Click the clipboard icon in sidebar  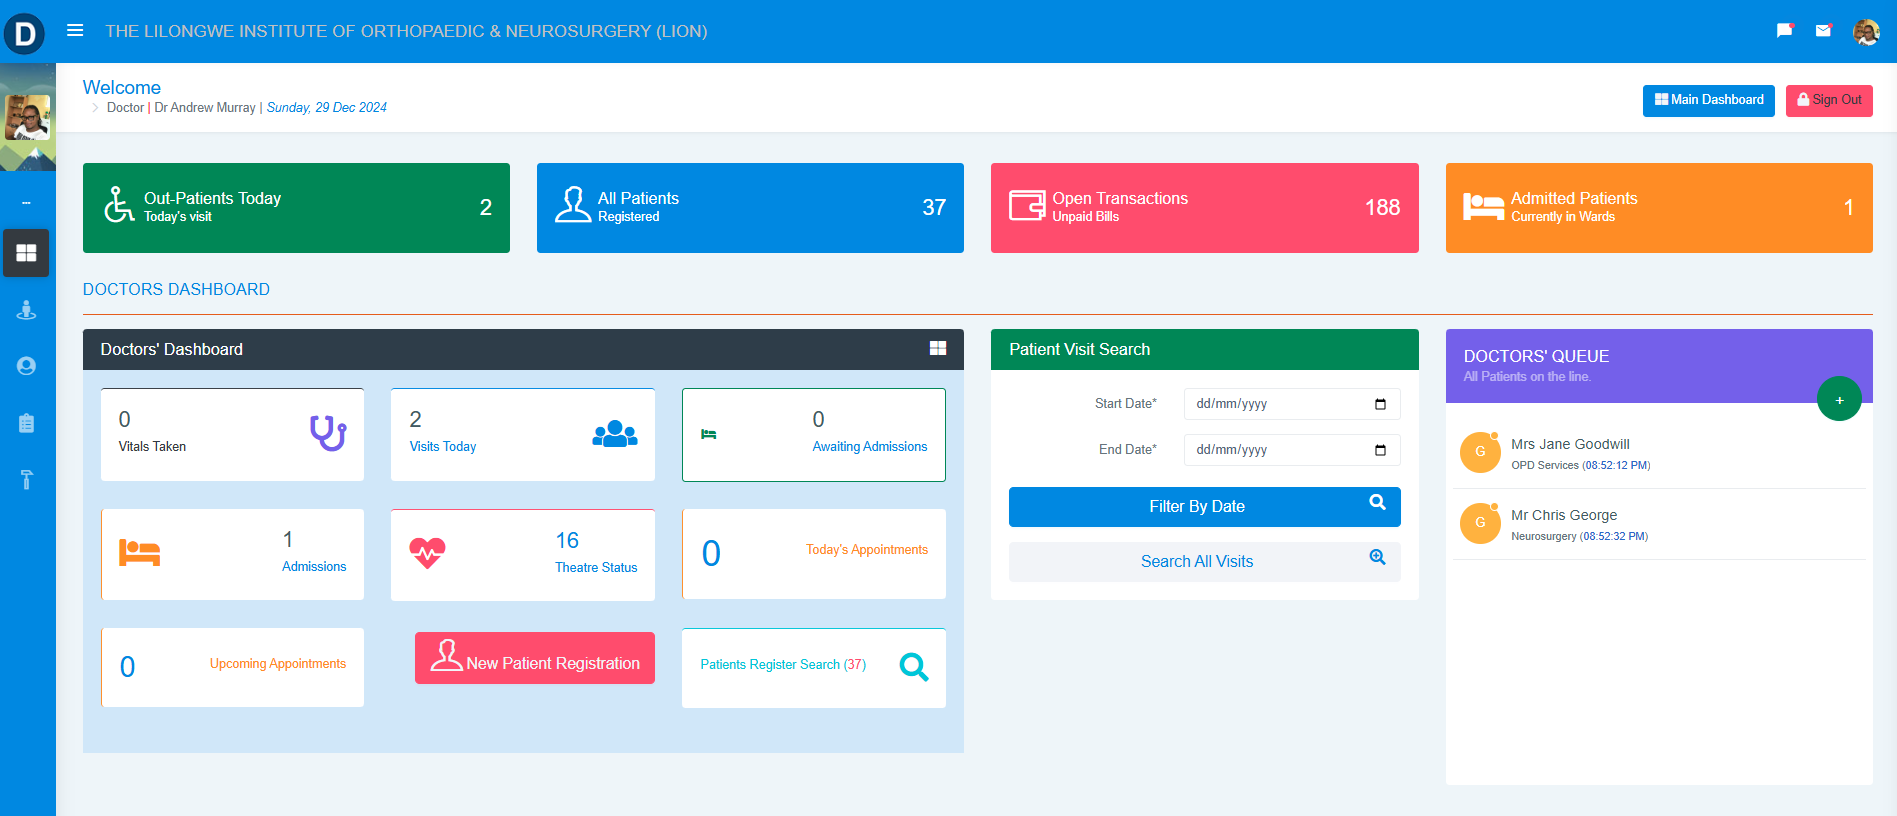[27, 423]
